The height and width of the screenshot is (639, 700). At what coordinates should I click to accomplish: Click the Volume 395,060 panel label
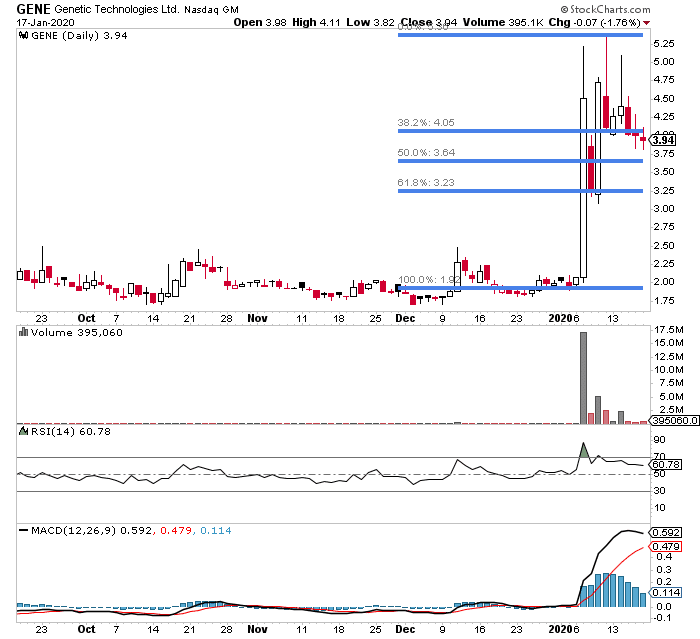(76, 332)
